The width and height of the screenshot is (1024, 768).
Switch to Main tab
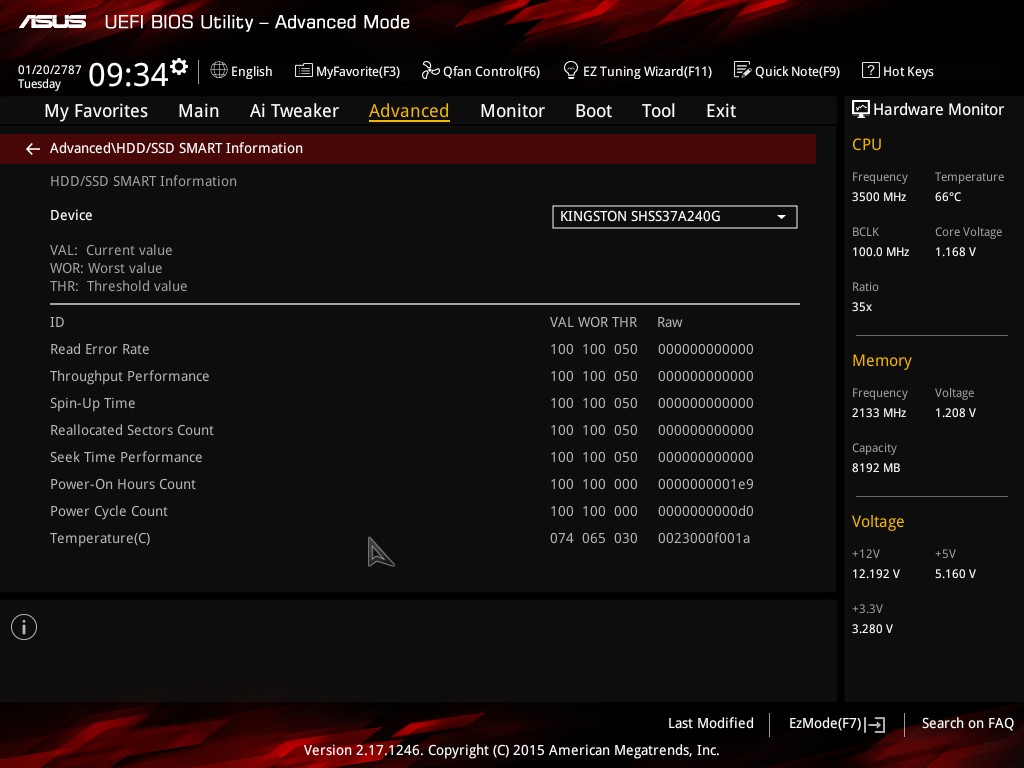point(199,111)
